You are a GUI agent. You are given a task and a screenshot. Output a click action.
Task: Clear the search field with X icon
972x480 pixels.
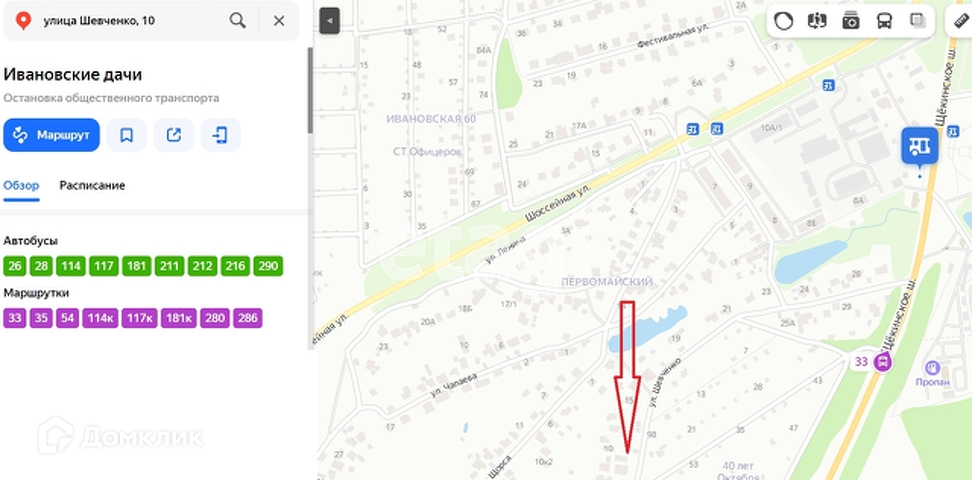pyautogui.click(x=279, y=20)
